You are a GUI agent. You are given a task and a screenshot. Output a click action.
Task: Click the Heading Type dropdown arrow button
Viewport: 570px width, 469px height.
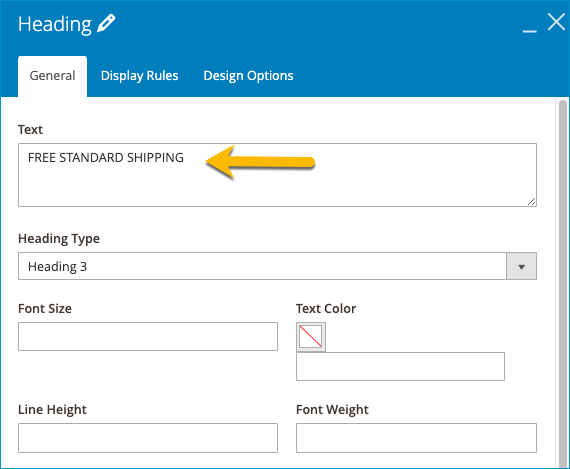522,266
